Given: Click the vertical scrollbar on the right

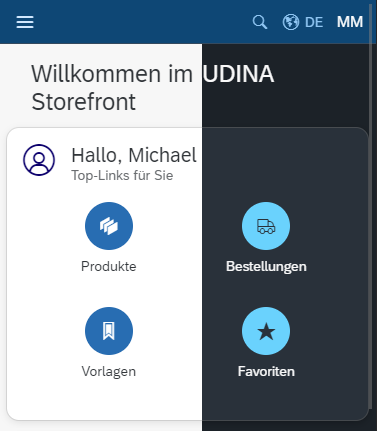Looking at the screenshot, I should (370, 207).
